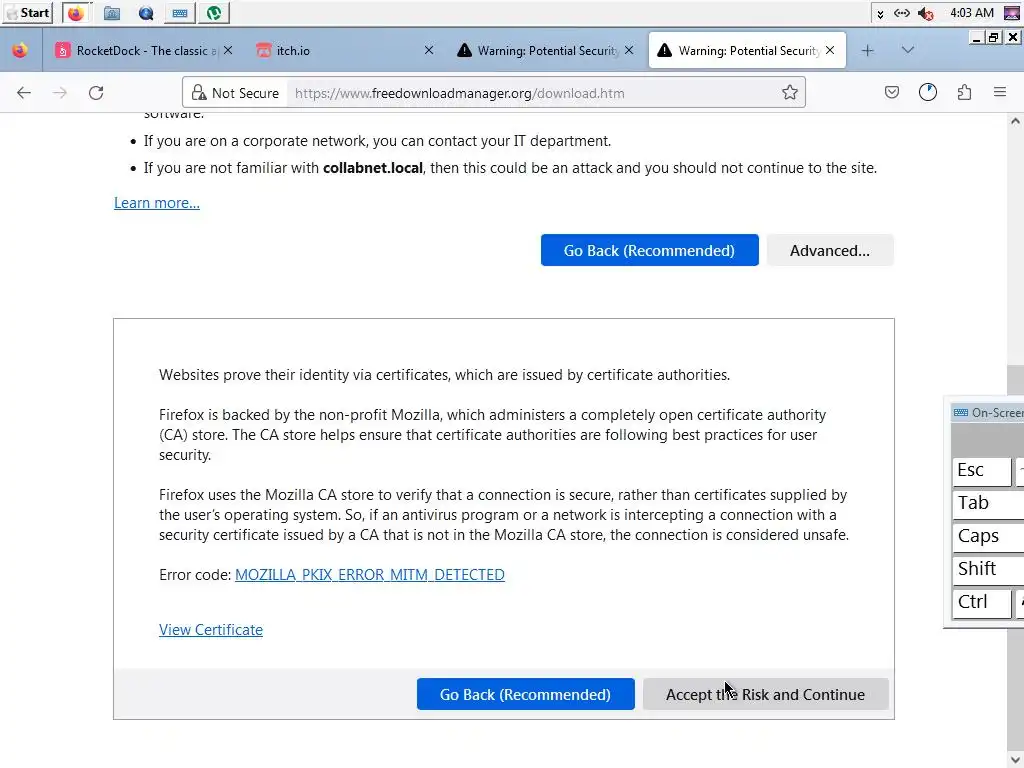The width and height of the screenshot is (1024, 768).
Task: Expand the system tray chevron
Action: [880, 14]
